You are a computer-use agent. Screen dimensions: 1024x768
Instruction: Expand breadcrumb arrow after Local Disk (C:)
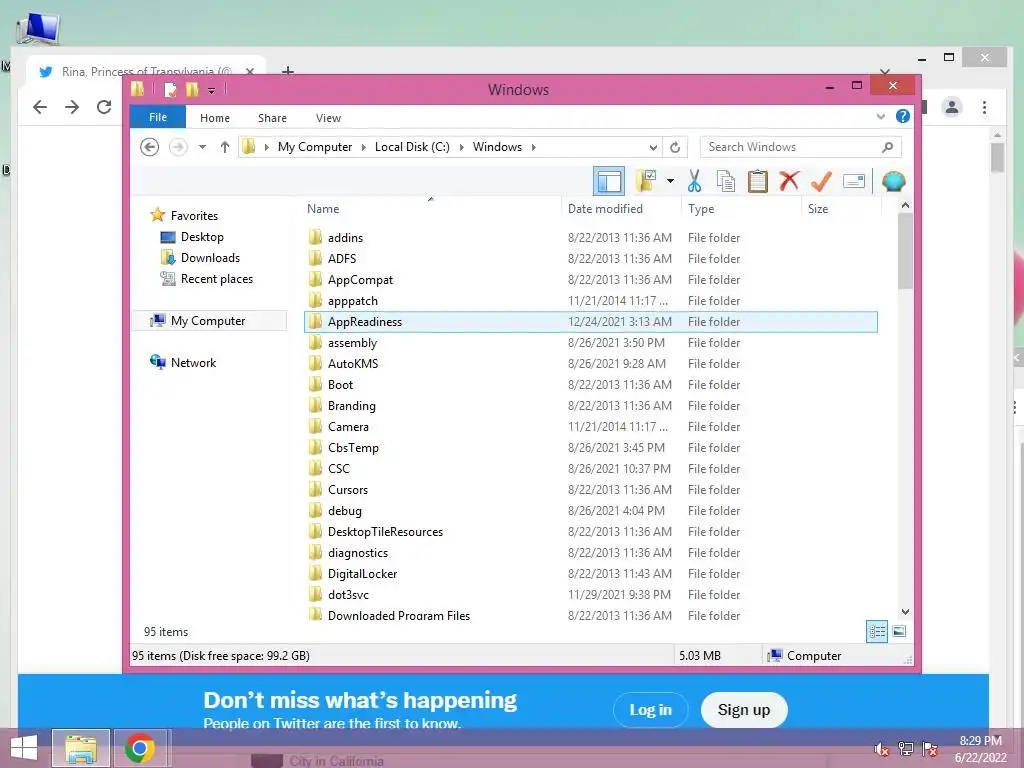click(x=462, y=147)
